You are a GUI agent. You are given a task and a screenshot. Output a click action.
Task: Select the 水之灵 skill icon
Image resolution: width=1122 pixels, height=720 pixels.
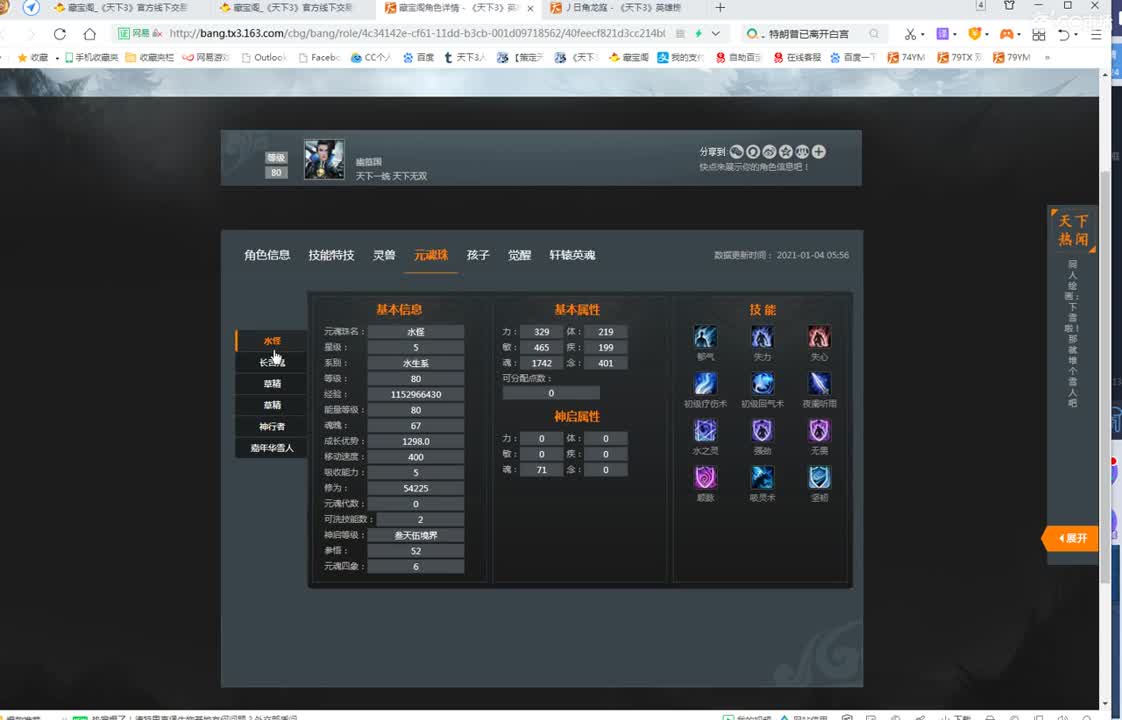coord(705,430)
